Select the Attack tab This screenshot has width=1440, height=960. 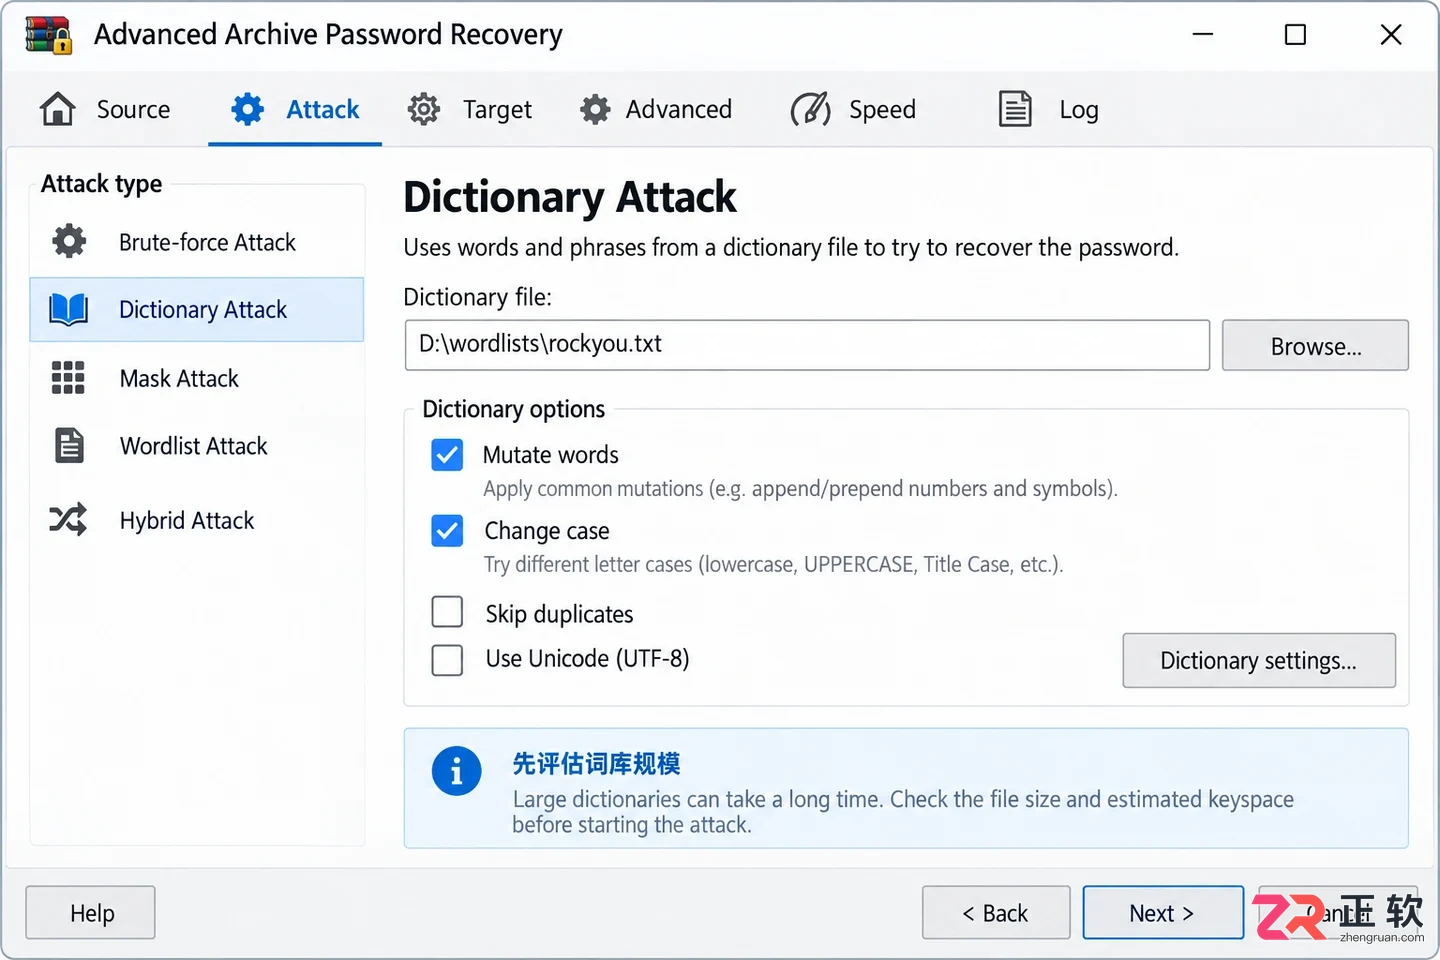[295, 109]
